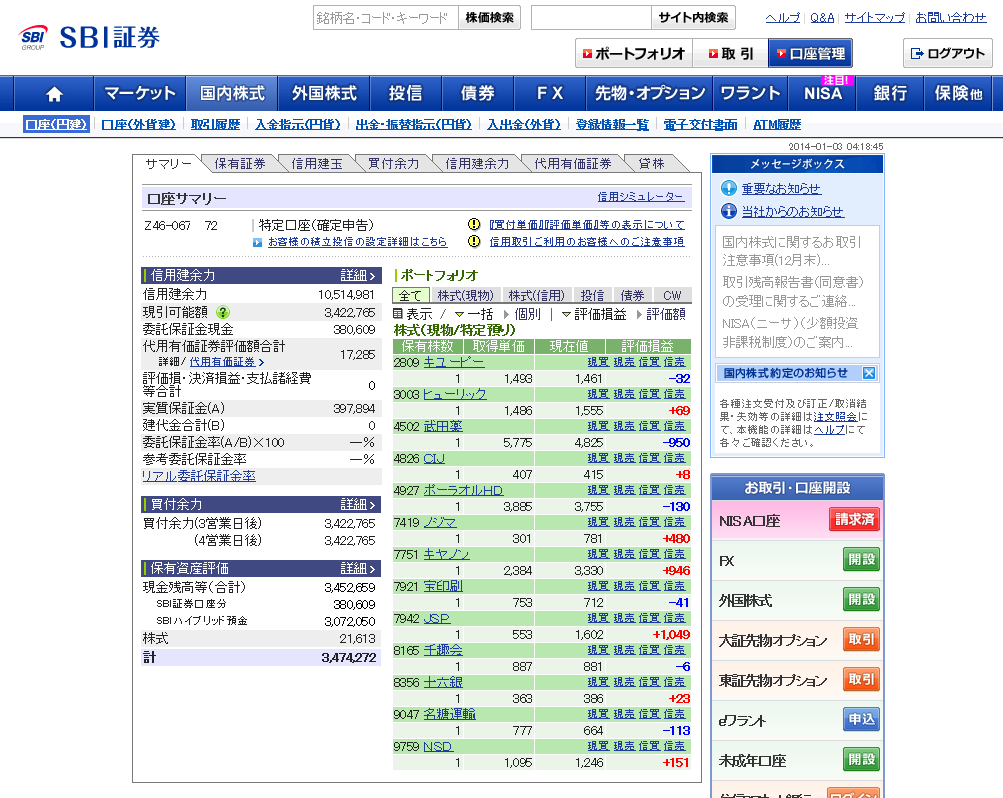Switch to 信用建玉 tab
The image size is (1003, 798).
tap(317, 164)
